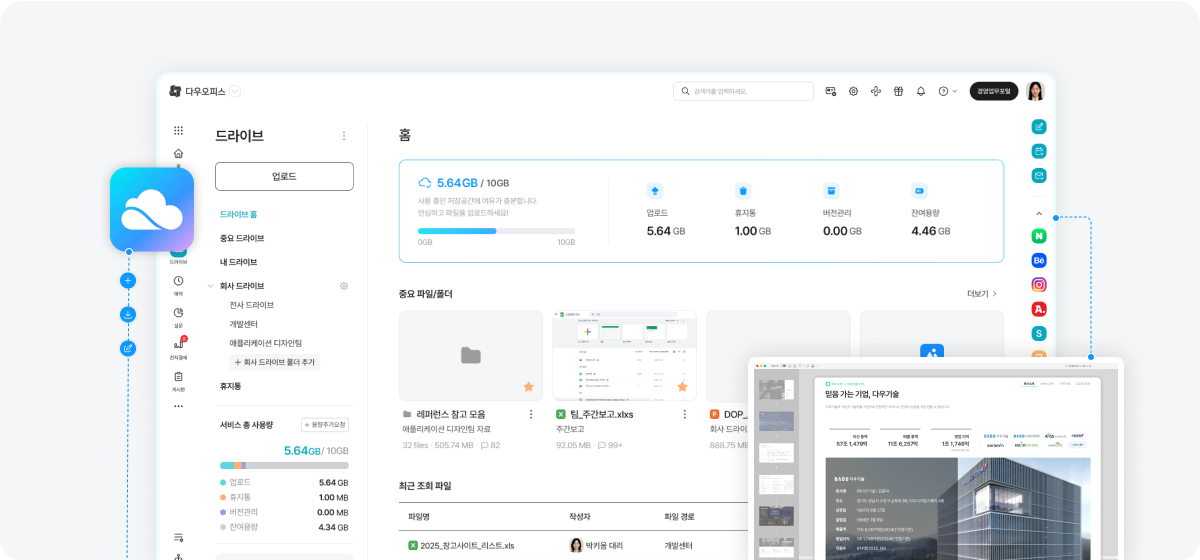Click the teal calendar icon in right sidebar
Image resolution: width=1200 pixels, height=560 pixels.
click(x=1039, y=151)
